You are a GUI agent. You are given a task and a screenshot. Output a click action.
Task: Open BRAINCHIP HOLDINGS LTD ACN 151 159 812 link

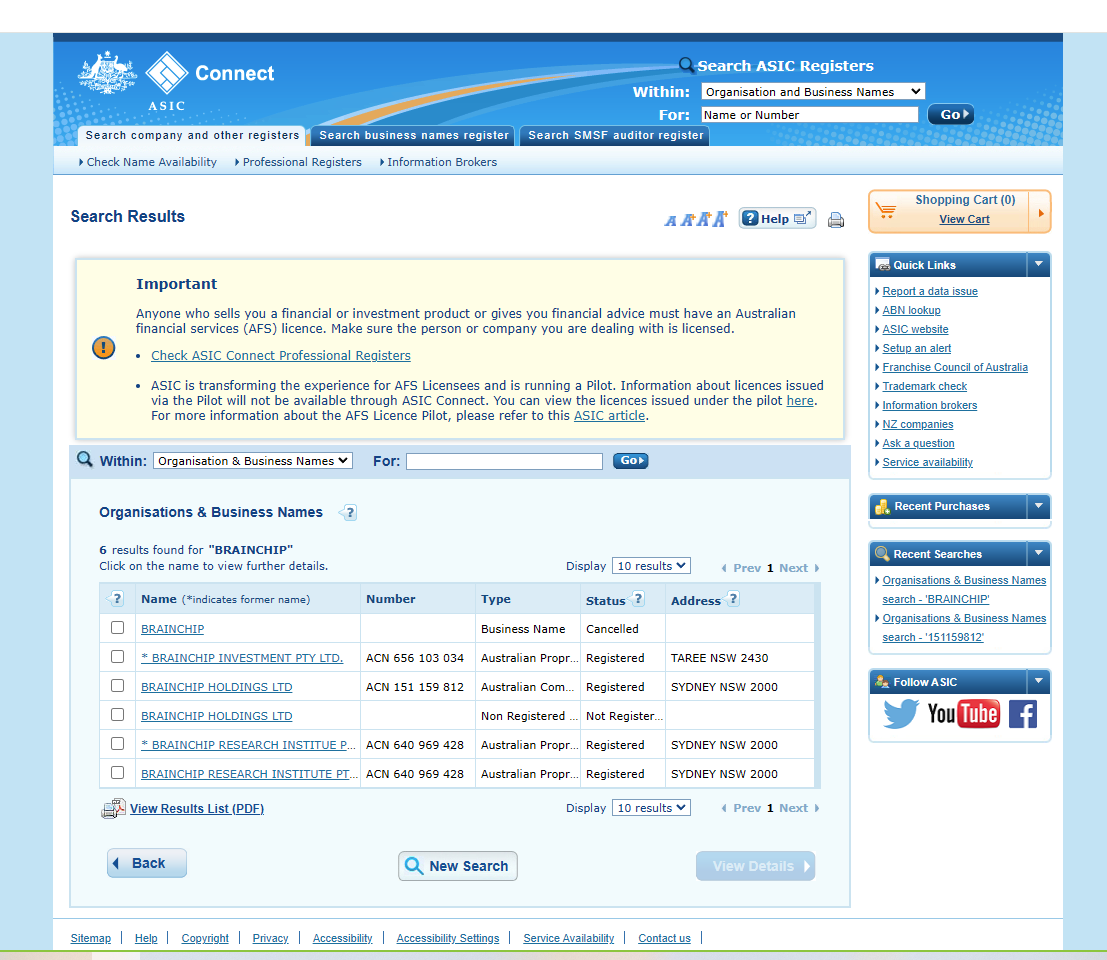point(217,687)
